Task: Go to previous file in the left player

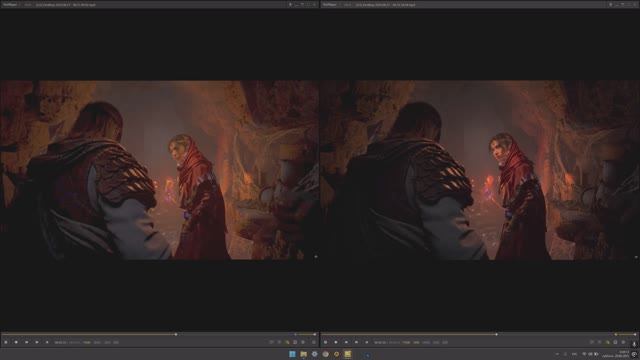Action: pyautogui.click(x=27, y=342)
